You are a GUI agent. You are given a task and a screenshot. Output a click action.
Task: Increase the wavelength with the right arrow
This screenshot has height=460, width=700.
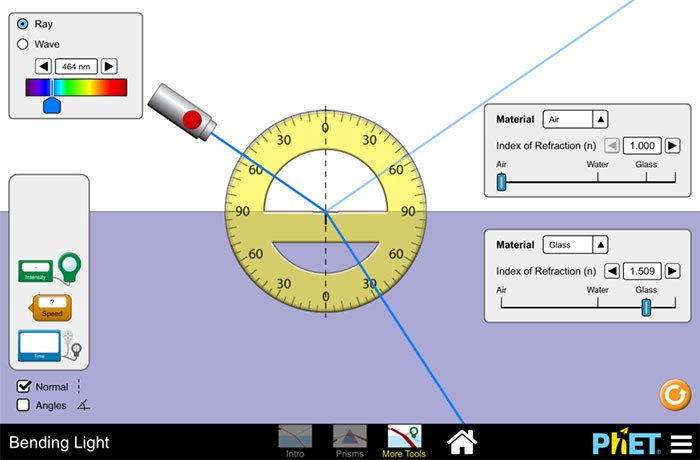coord(109,66)
